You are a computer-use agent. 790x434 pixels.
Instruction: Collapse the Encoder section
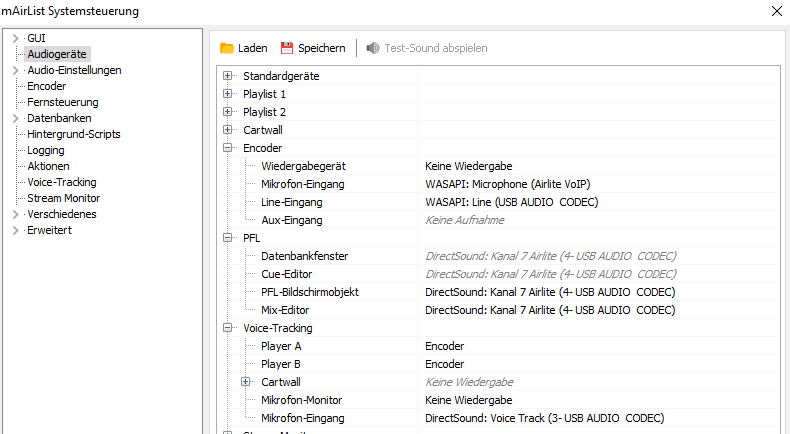pos(228,148)
